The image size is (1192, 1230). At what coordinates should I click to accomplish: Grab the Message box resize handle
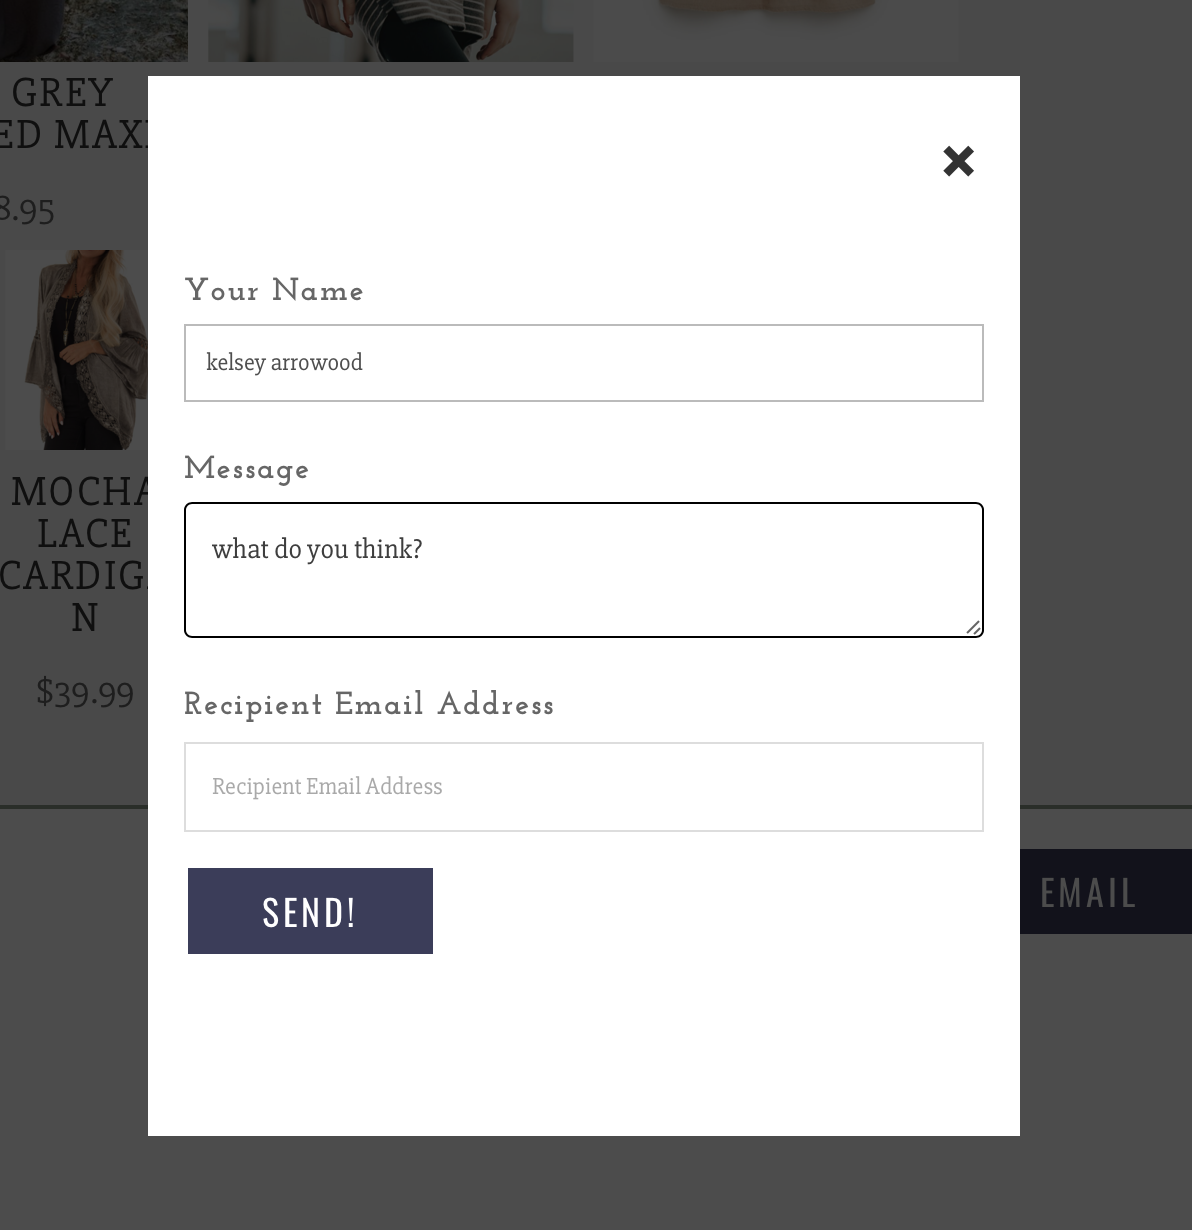point(973,627)
